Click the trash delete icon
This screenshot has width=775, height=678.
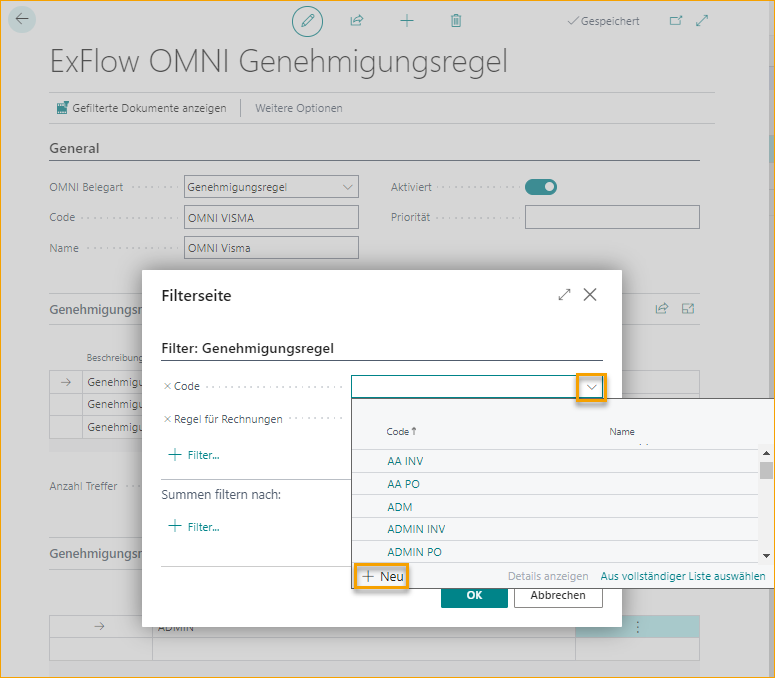[x=456, y=21]
